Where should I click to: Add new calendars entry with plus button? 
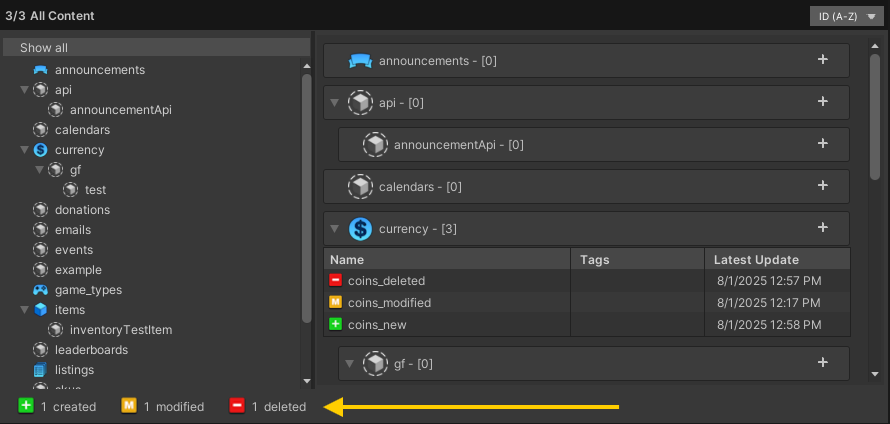click(x=823, y=186)
